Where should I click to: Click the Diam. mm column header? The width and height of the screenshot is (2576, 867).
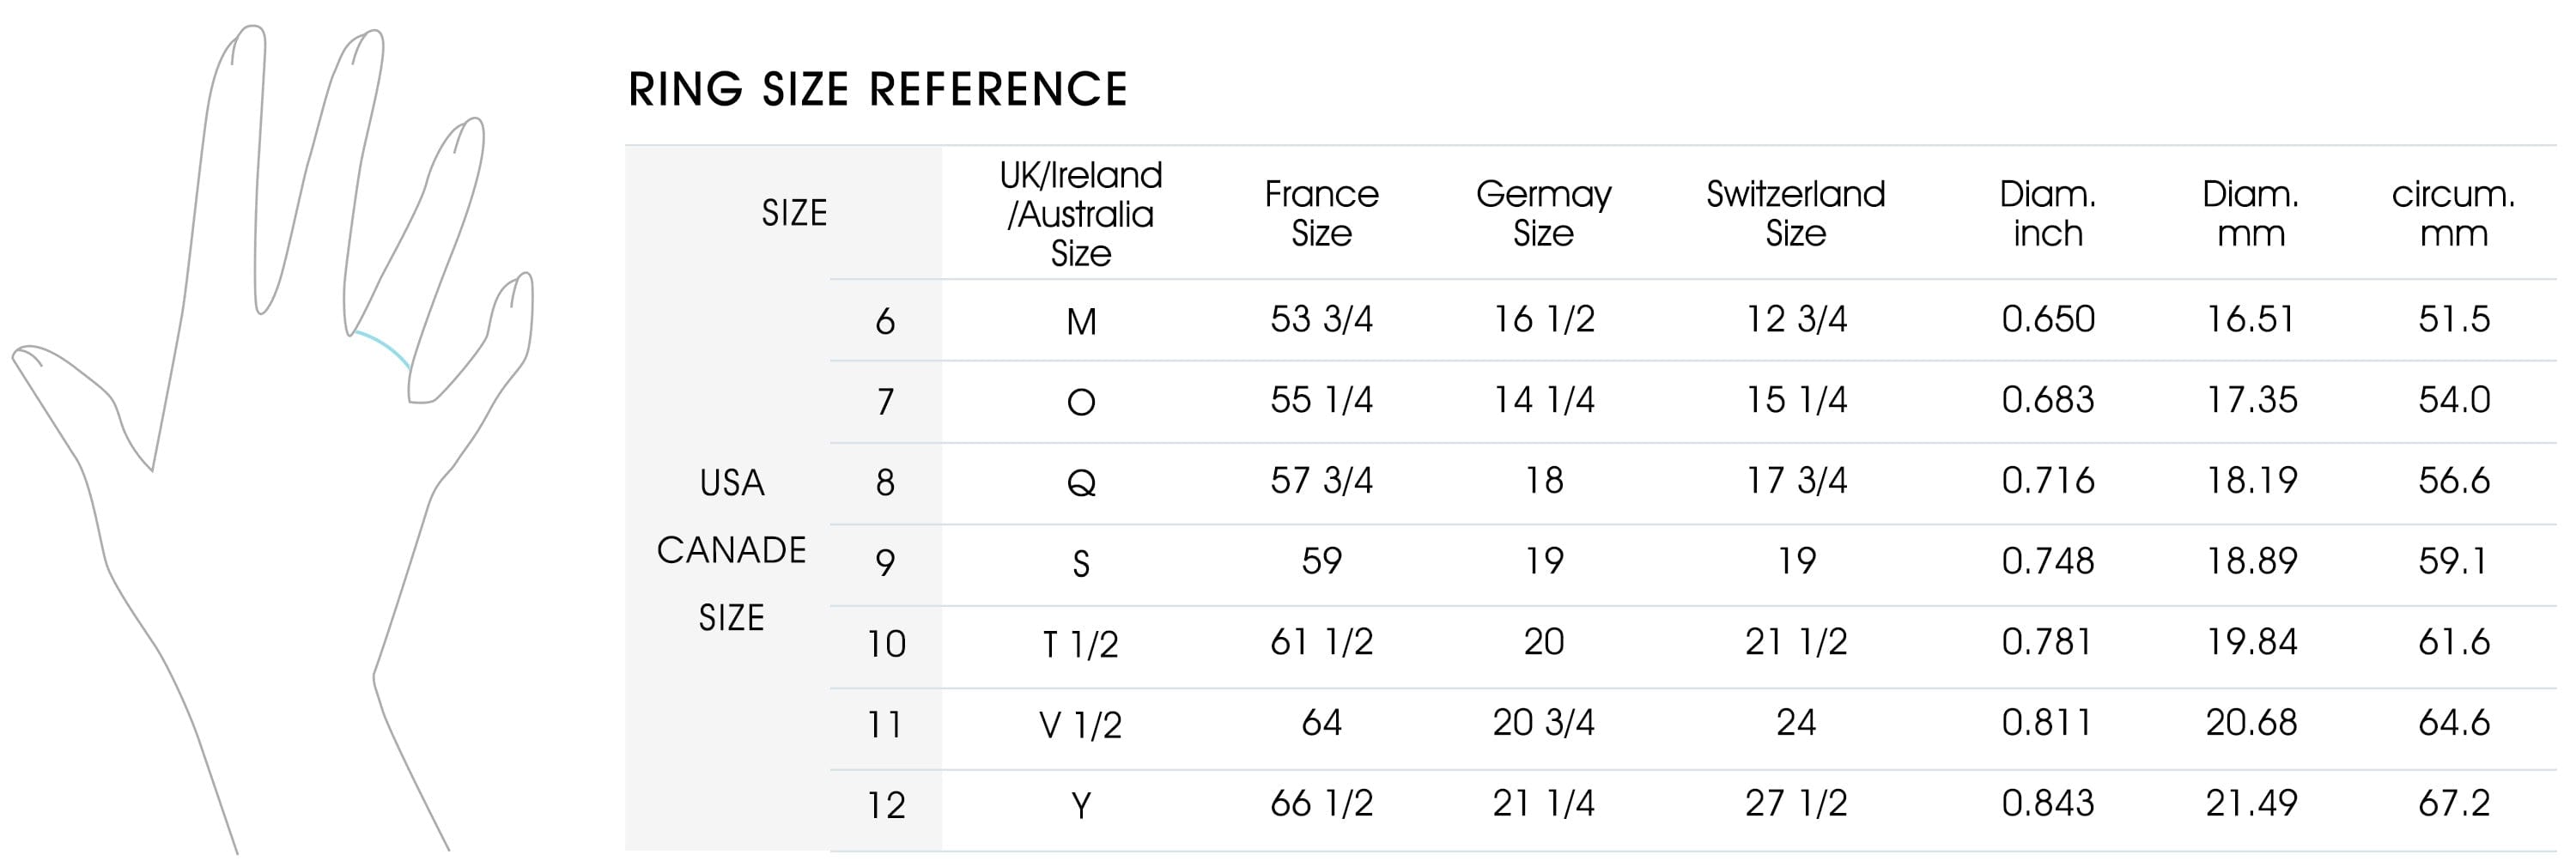pyautogui.click(x=2250, y=214)
